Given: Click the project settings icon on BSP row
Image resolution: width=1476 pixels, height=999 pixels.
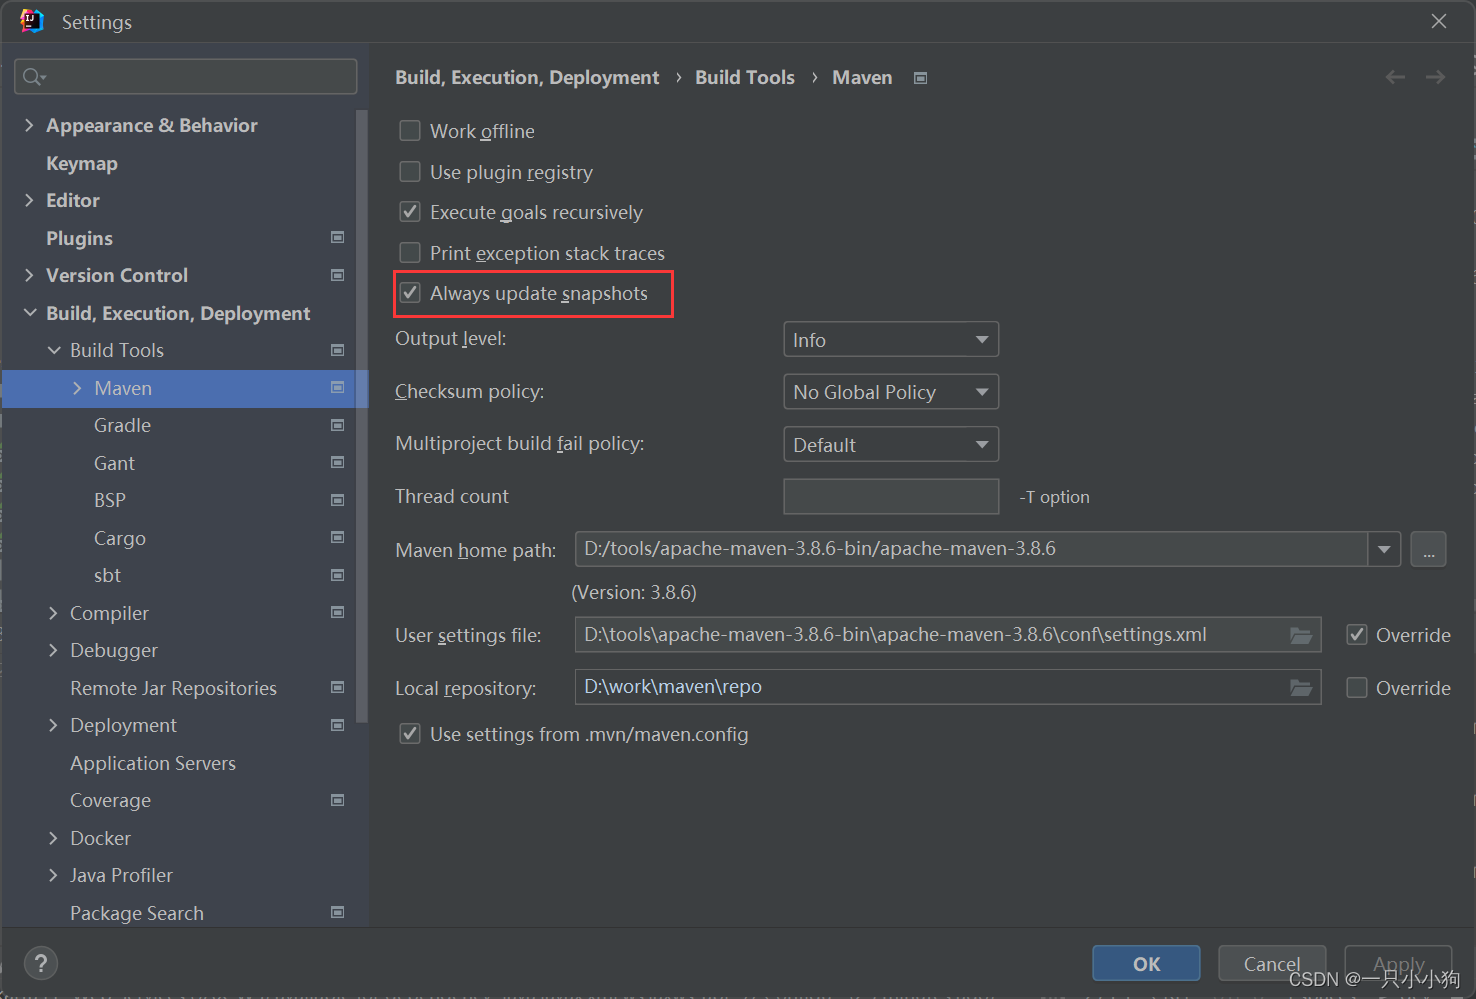Looking at the screenshot, I should pyautogui.click(x=338, y=500).
